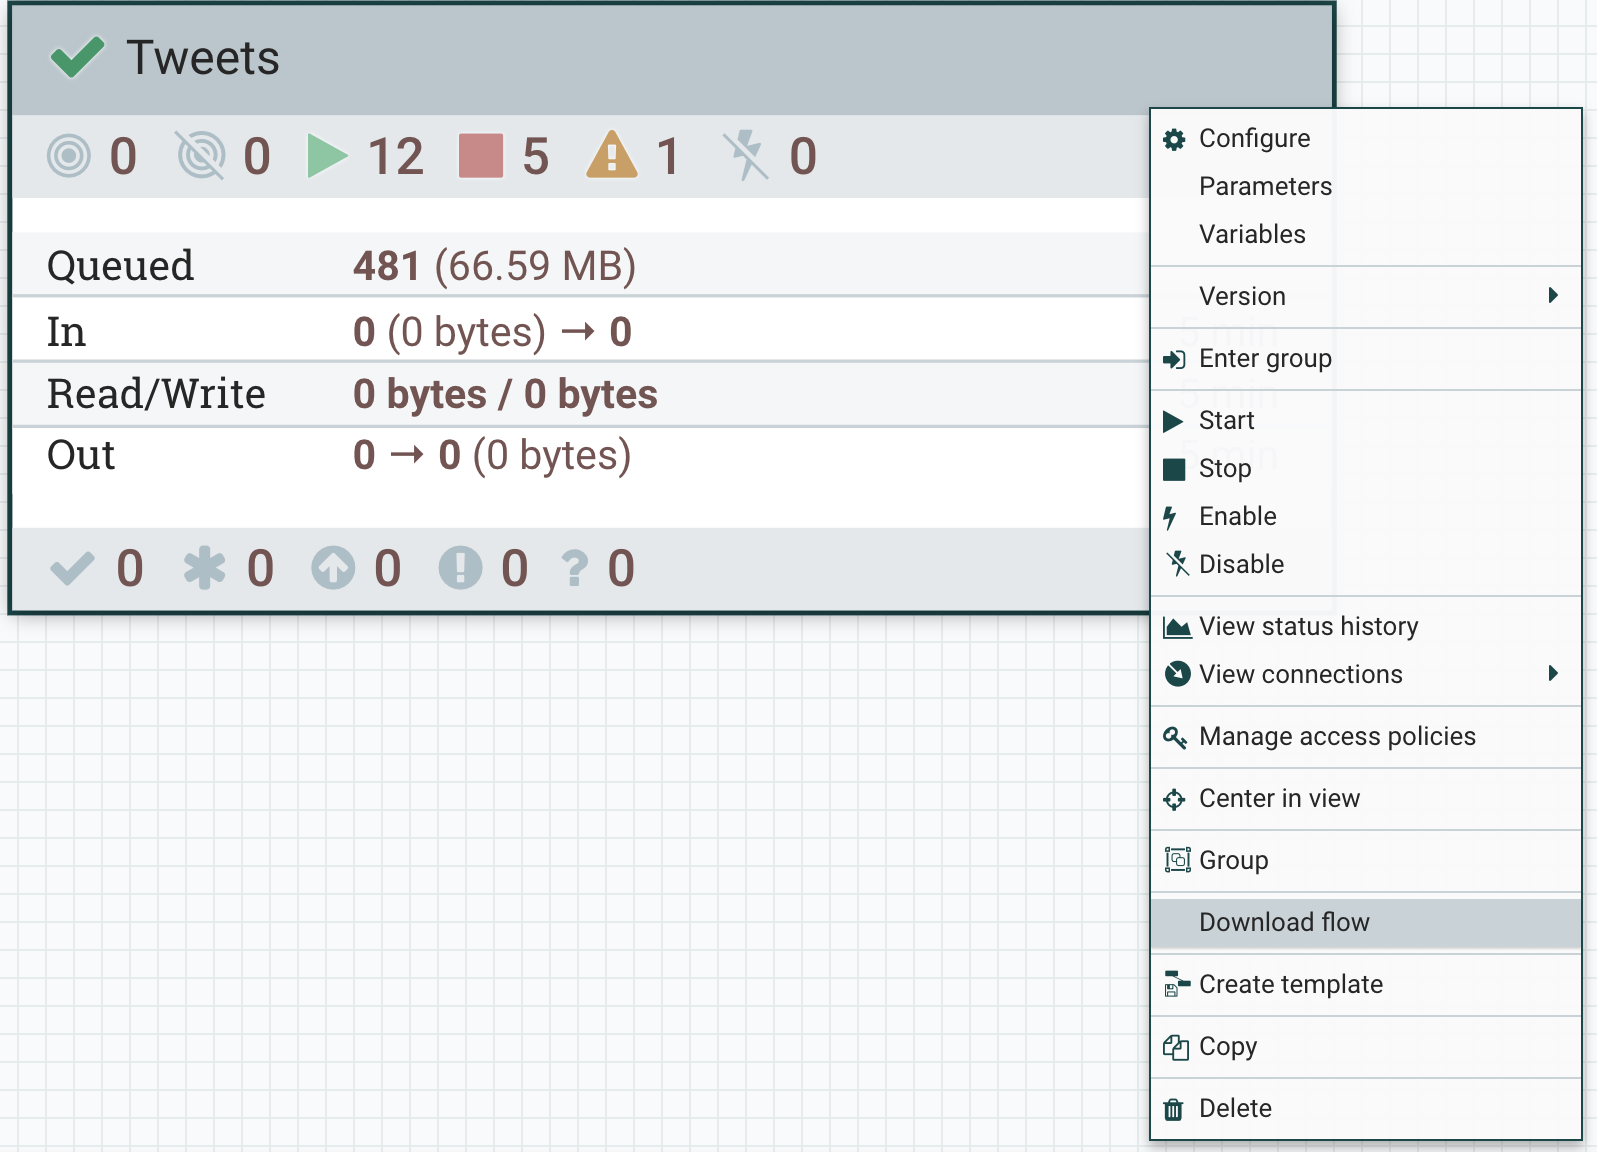The width and height of the screenshot is (1597, 1152).
Task: Click the stopped count 5
Action: tap(536, 157)
